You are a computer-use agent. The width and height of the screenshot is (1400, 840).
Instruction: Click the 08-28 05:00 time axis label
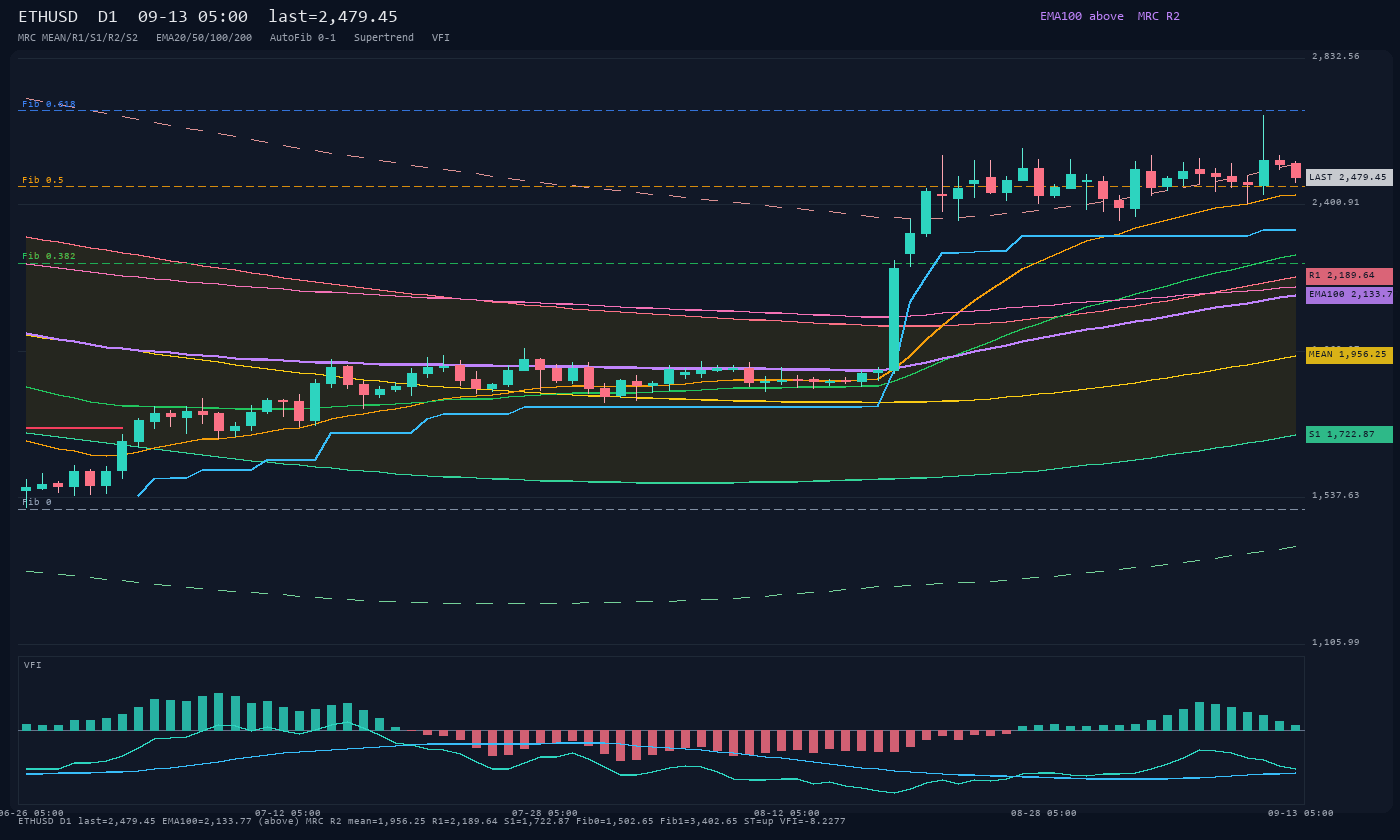(1043, 813)
